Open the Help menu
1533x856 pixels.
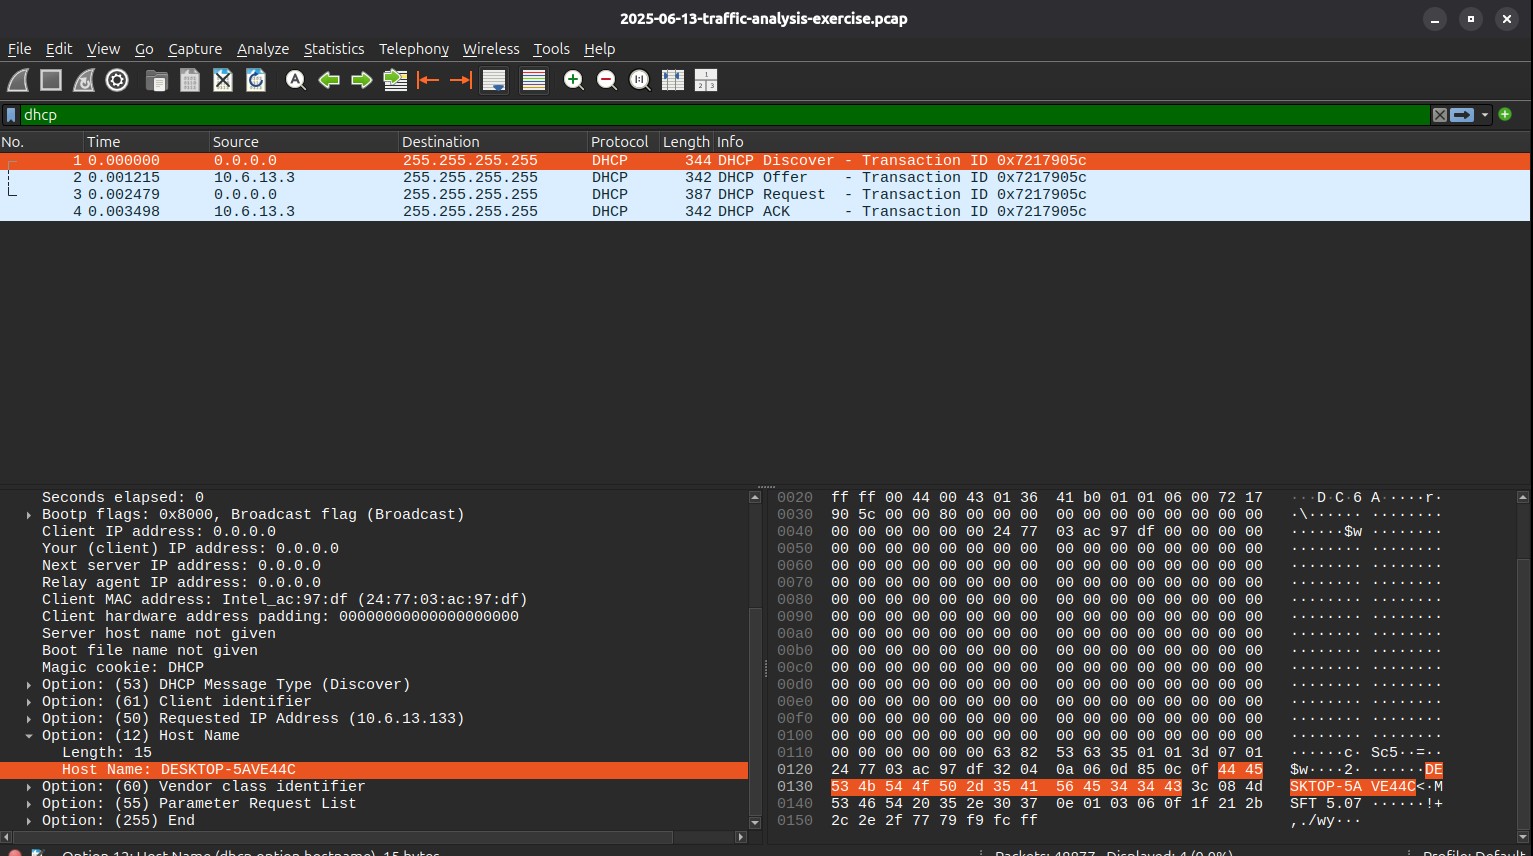coord(600,49)
